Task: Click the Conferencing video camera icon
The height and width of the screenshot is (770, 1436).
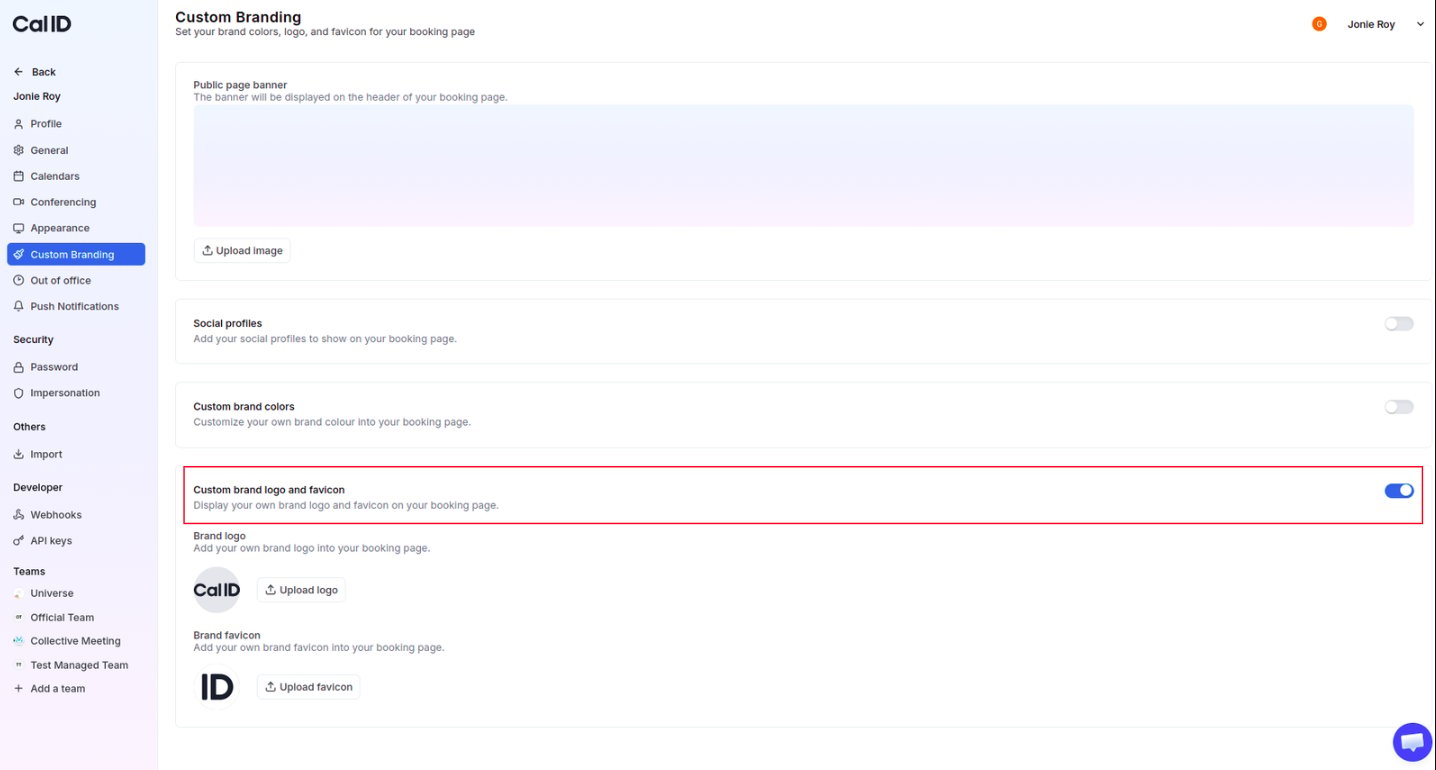Action: pyautogui.click(x=18, y=202)
